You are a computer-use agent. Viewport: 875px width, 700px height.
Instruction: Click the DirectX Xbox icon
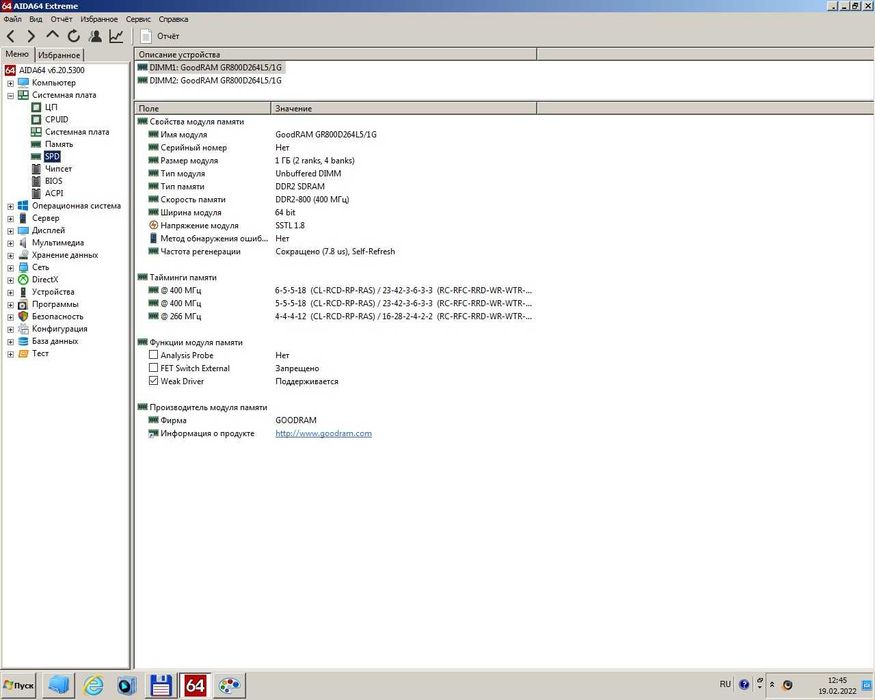[x=23, y=280]
